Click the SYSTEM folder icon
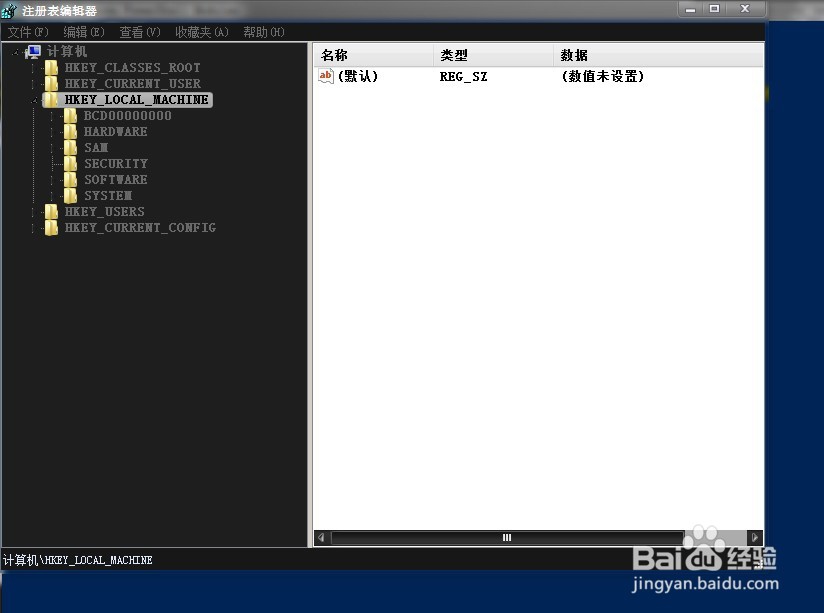The image size is (824, 613). pyautogui.click(x=70, y=196)
